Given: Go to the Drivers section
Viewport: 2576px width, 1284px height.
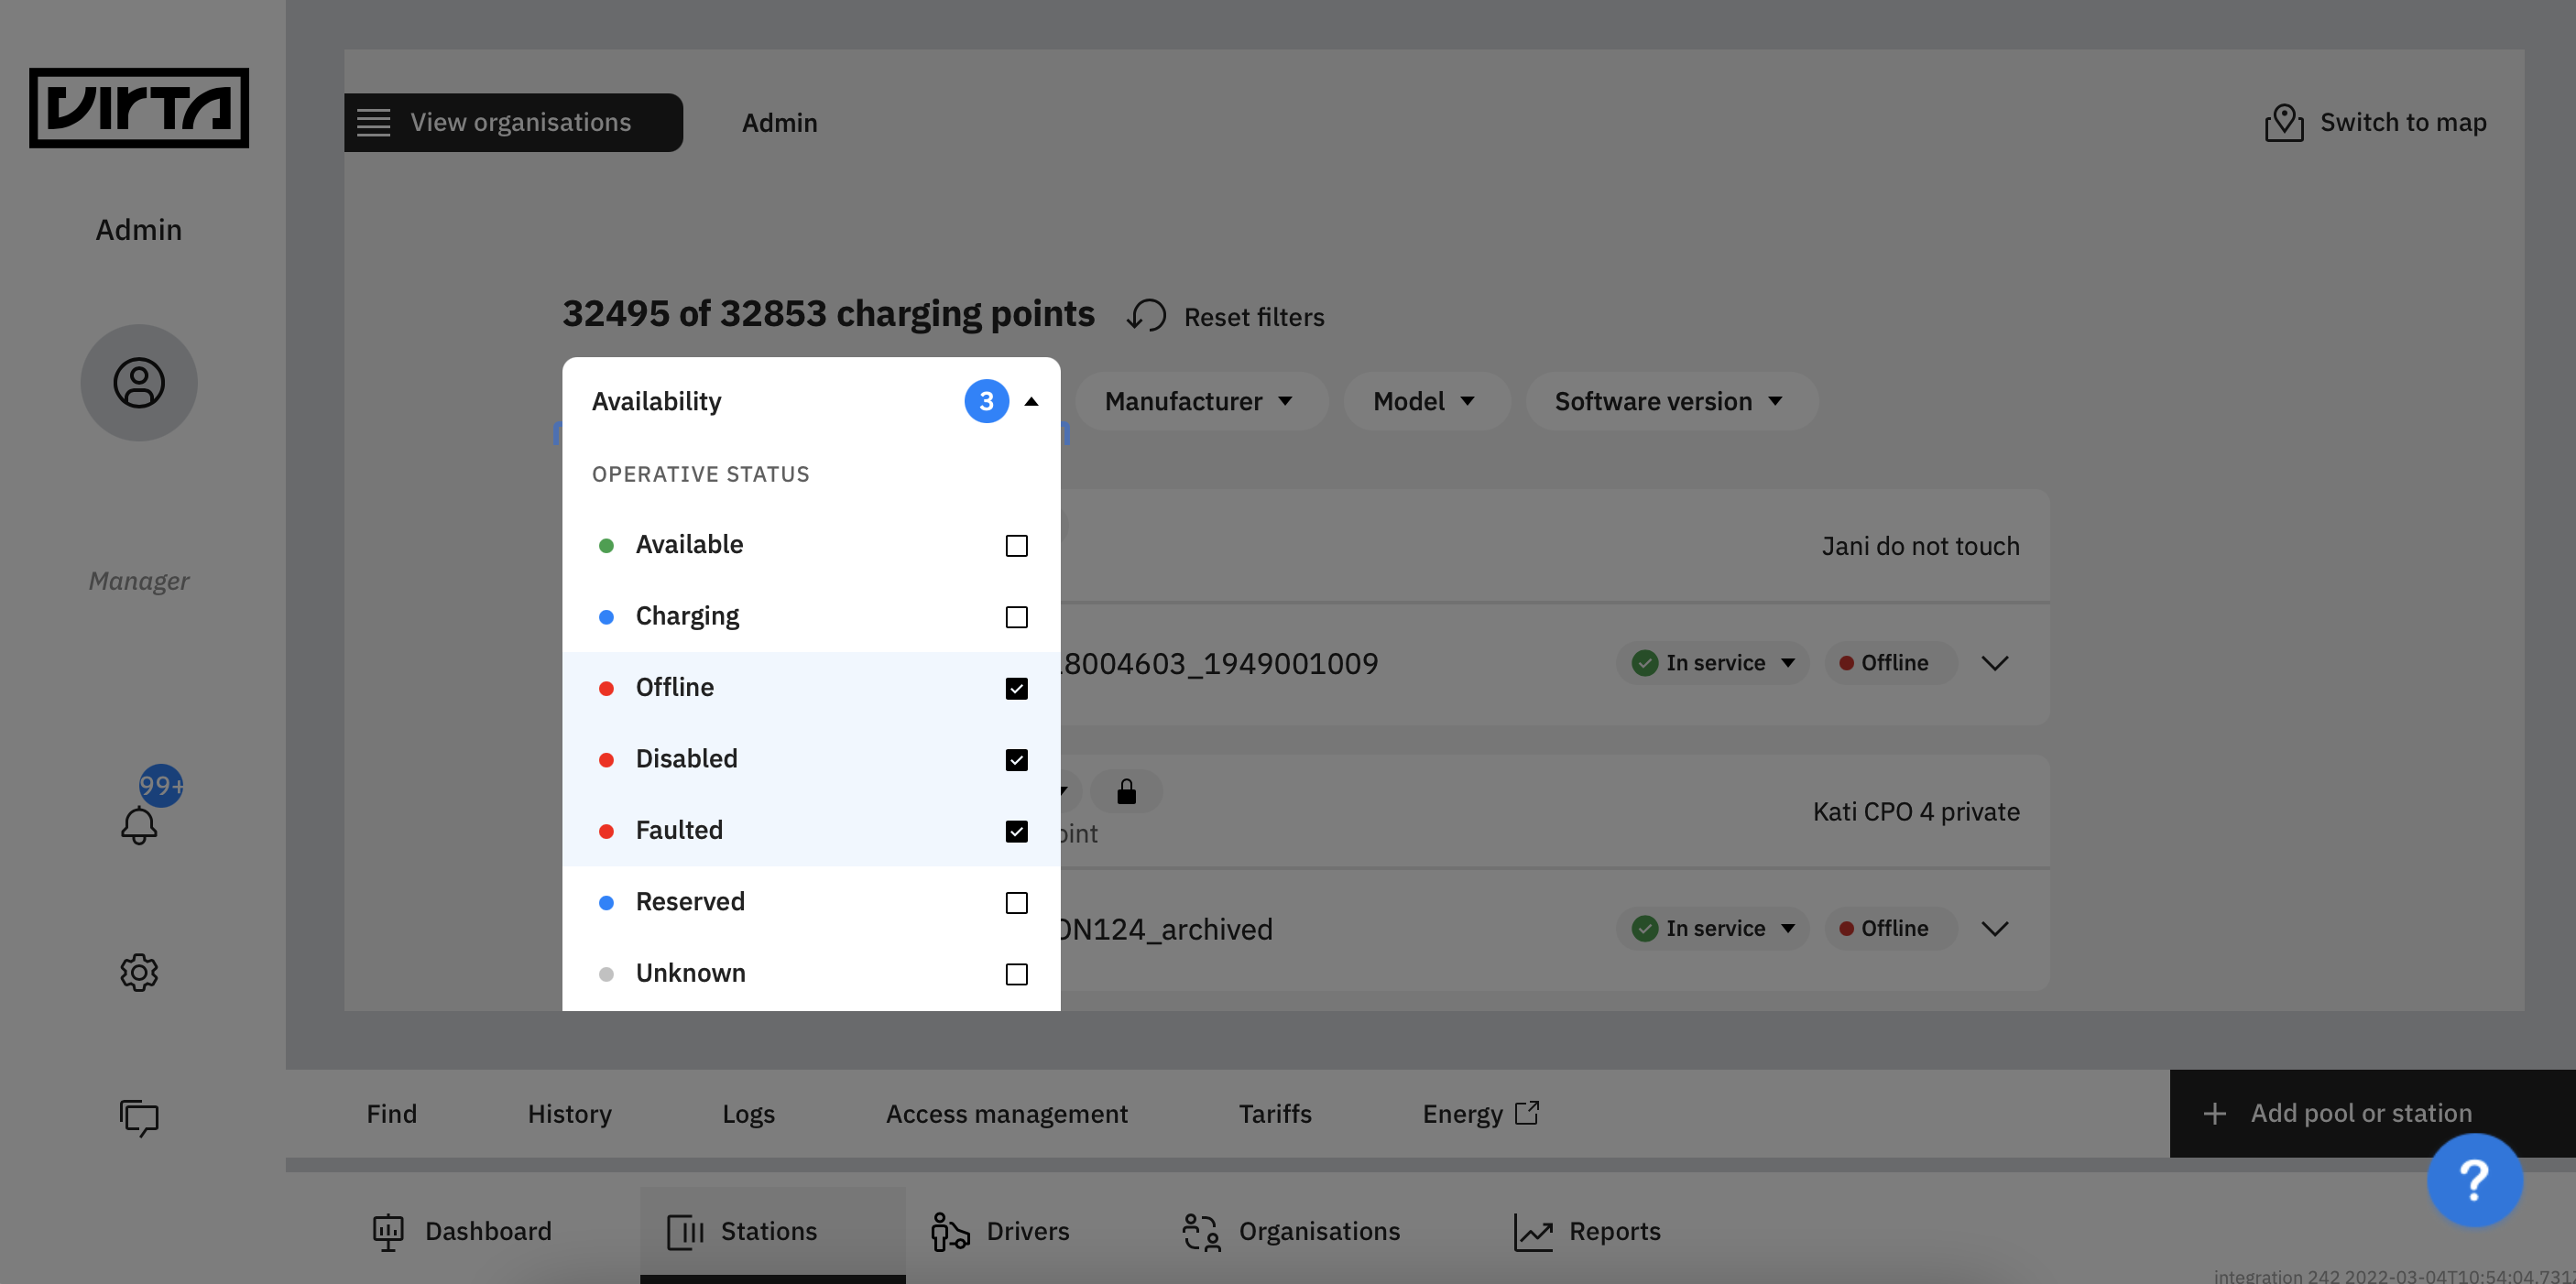Looking at the screenshot, I should (x=1000, y=1231).
